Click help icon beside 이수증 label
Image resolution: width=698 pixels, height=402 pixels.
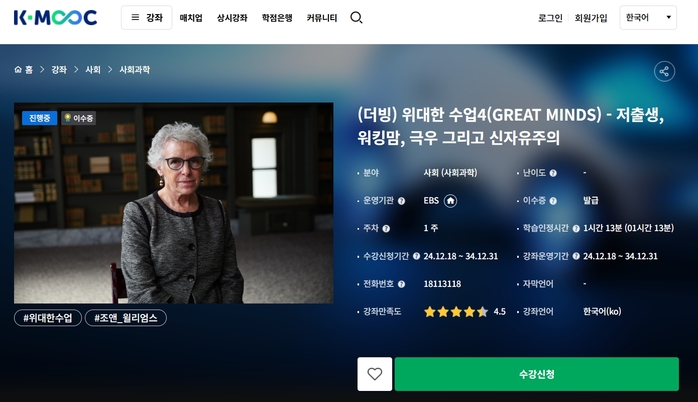553,201
